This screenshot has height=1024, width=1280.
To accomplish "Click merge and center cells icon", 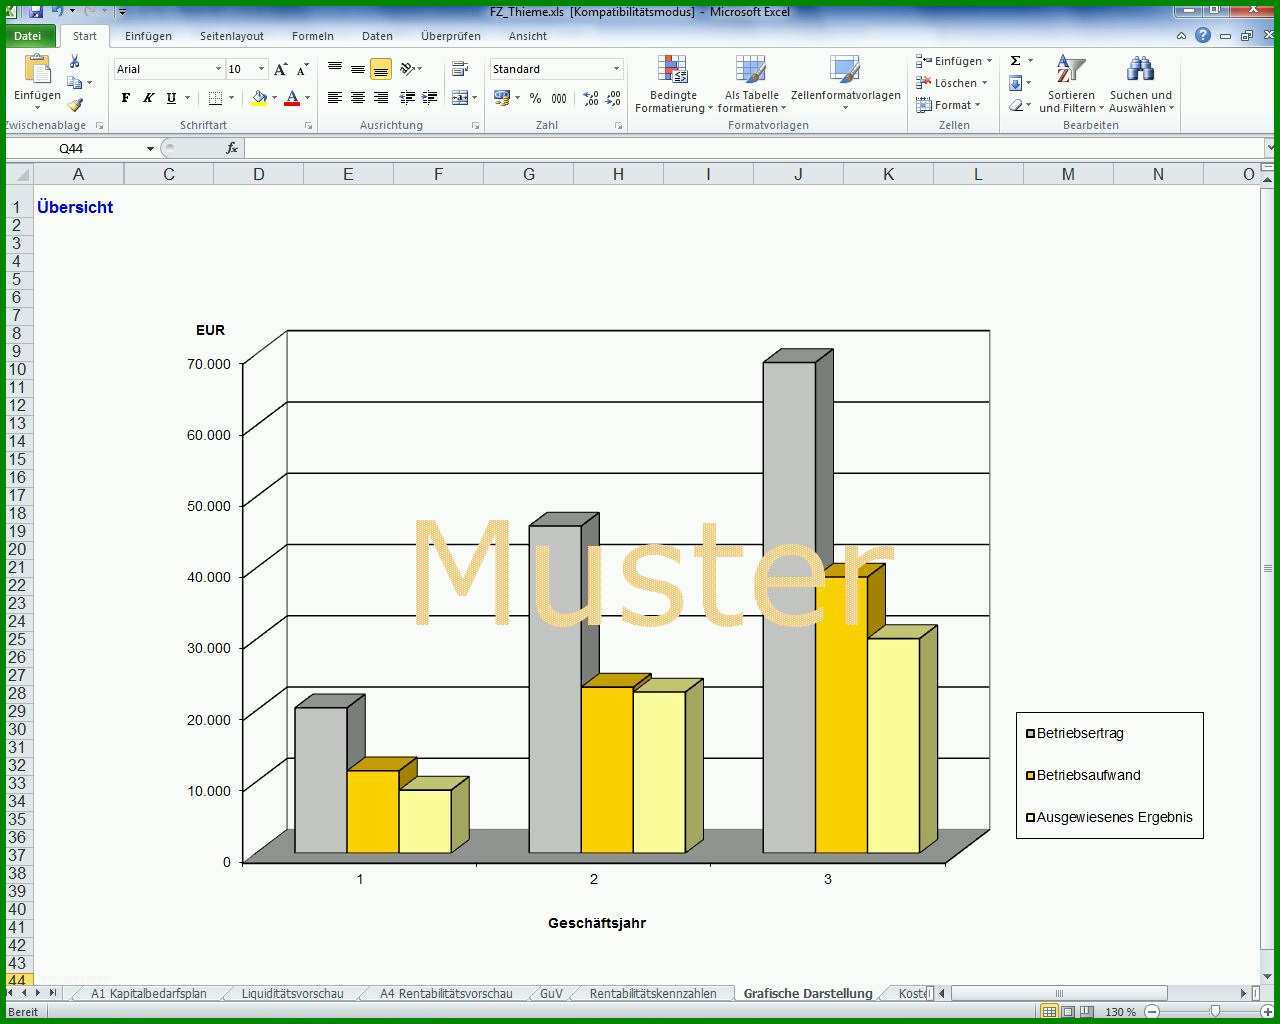I will [x=460, y=98].
